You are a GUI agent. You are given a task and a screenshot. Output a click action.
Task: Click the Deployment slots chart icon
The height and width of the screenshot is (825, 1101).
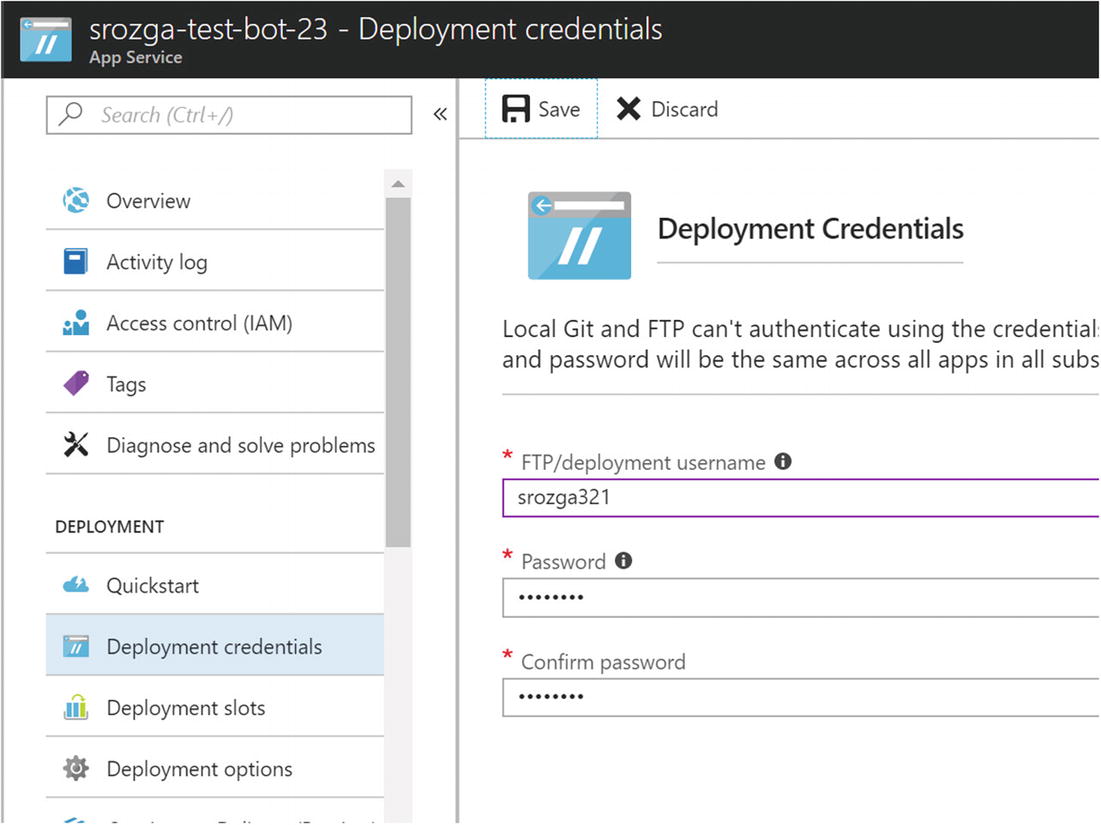coord(76,708)
